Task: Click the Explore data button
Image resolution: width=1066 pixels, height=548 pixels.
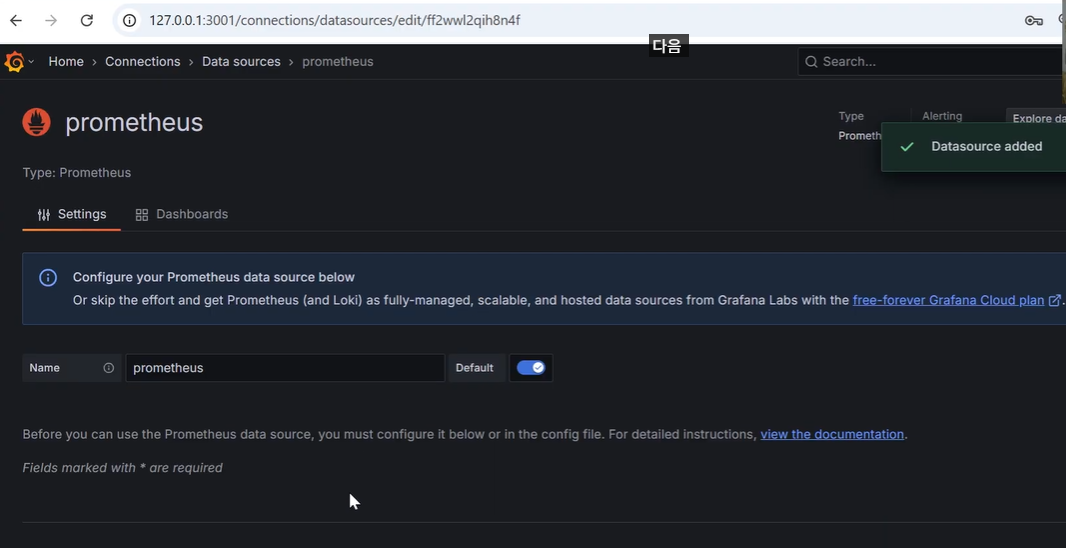Action: click(x=1036, y=117)
